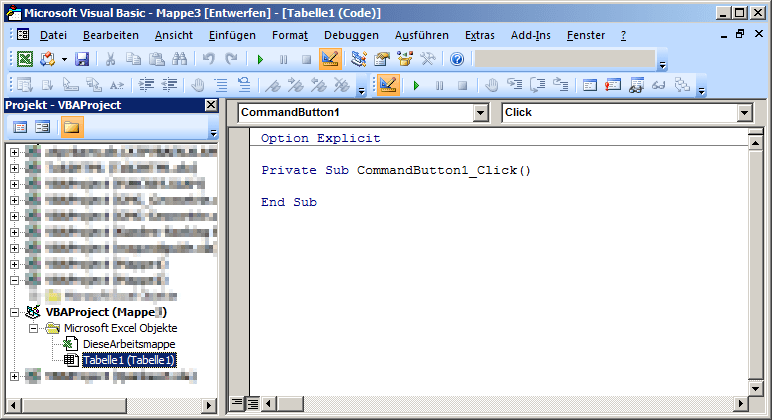772x420 pixels.
Task: Click the Step Into icon on Debug toolbar
Action: point(515,86)
